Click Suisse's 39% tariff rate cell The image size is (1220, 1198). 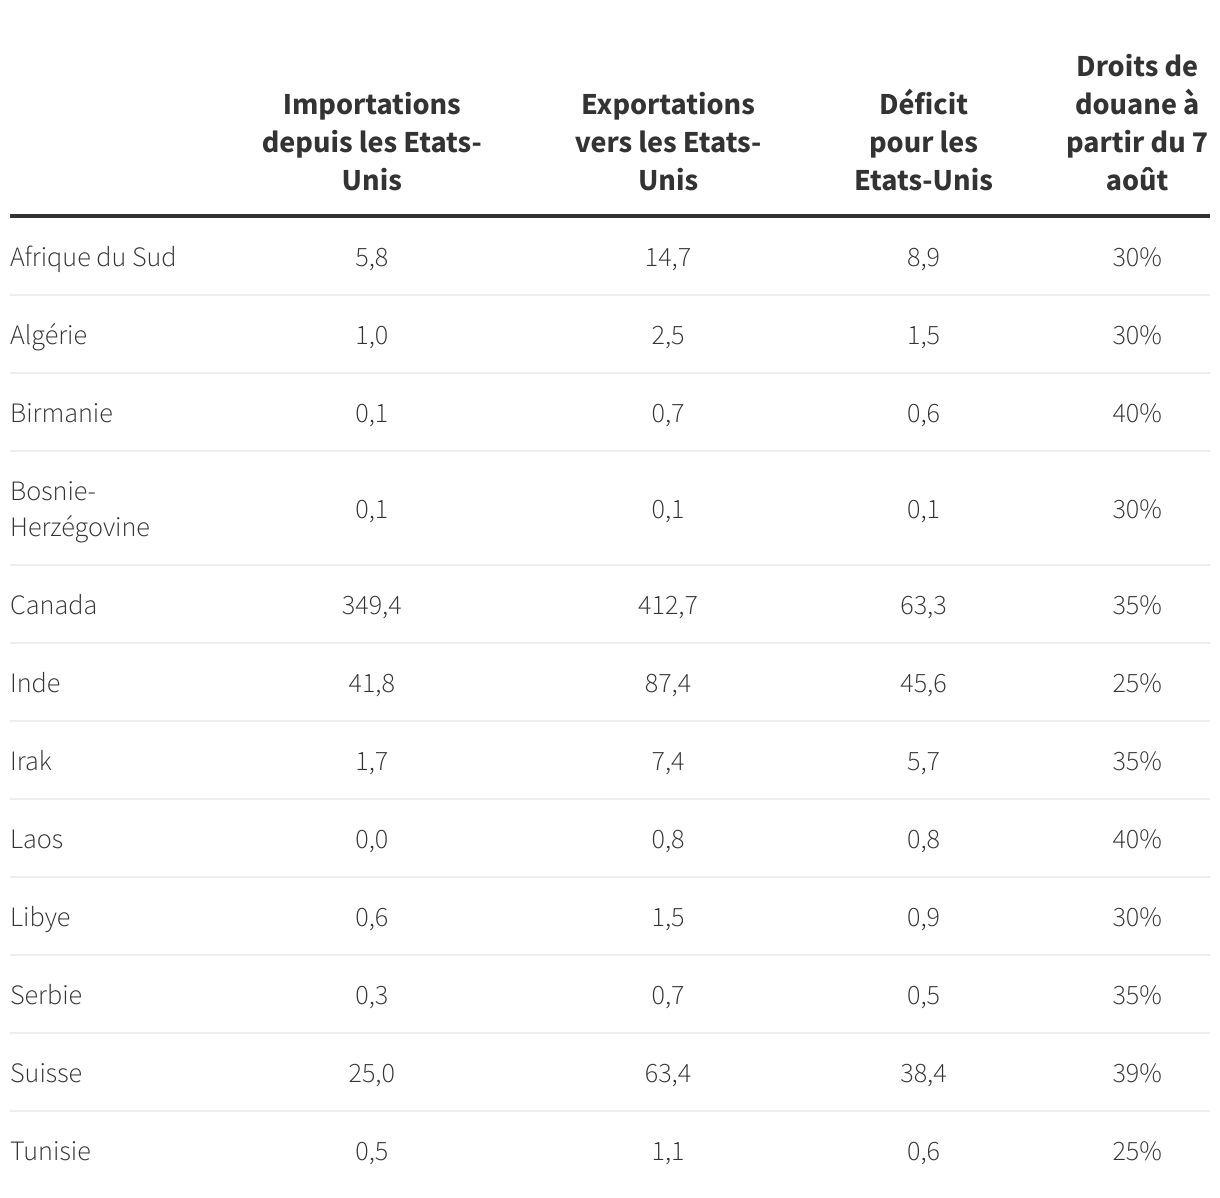[x=1136, y=1073]
